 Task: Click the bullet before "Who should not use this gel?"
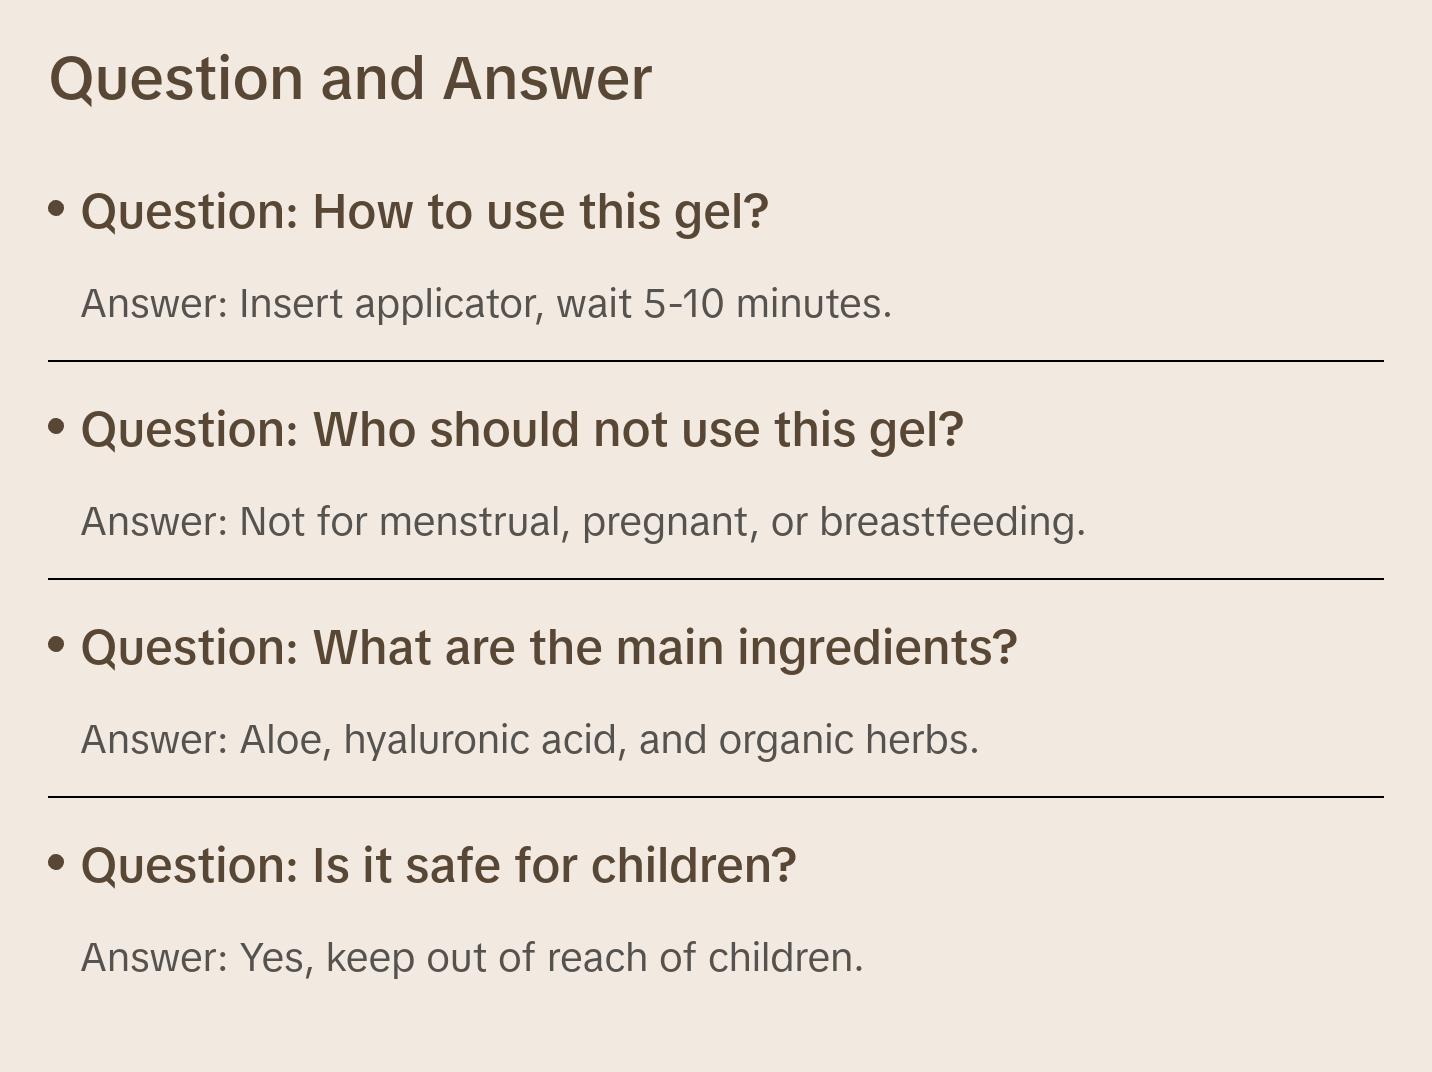[57, 427]
